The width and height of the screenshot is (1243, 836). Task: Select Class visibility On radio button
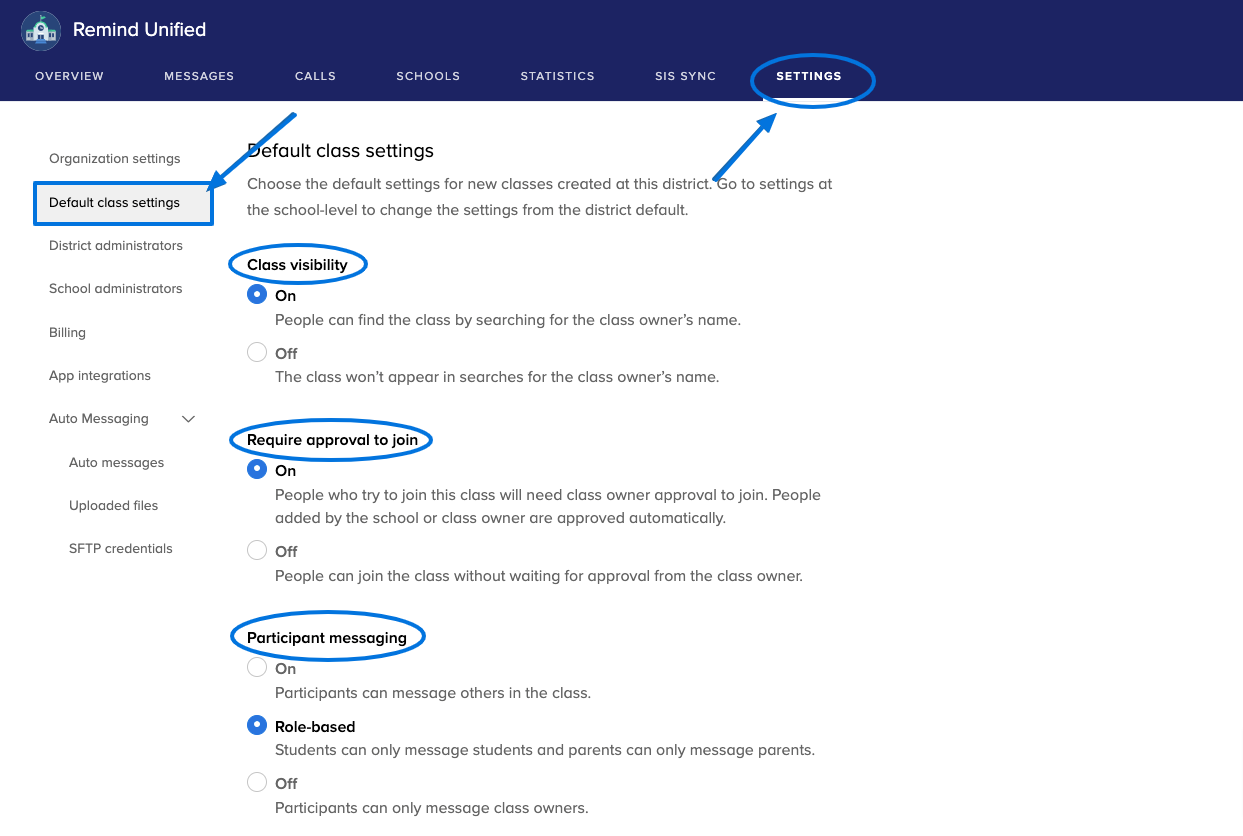click(257, 295)
